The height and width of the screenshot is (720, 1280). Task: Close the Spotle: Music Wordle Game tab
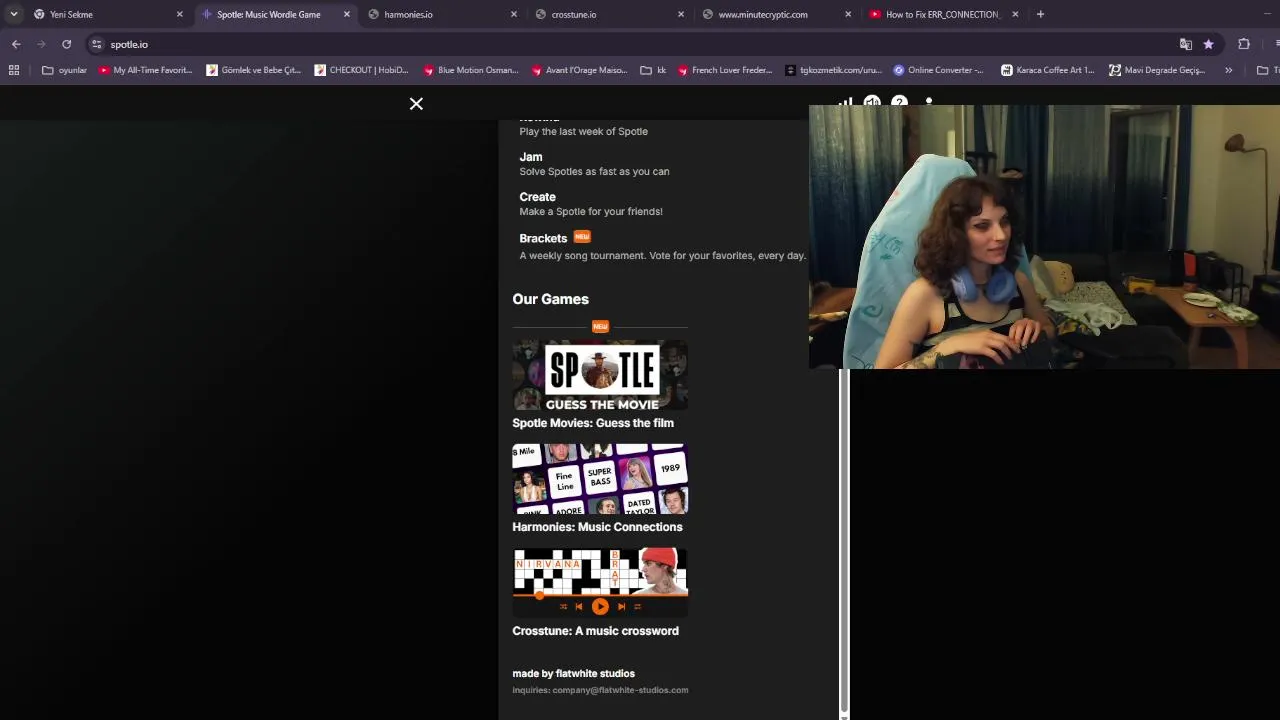(x=347, y=14)
